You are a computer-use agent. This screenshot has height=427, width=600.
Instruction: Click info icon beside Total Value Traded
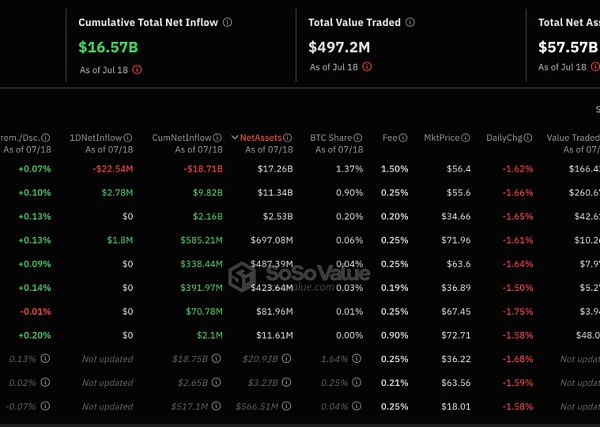pyautogui.click(x=410, y=22)
